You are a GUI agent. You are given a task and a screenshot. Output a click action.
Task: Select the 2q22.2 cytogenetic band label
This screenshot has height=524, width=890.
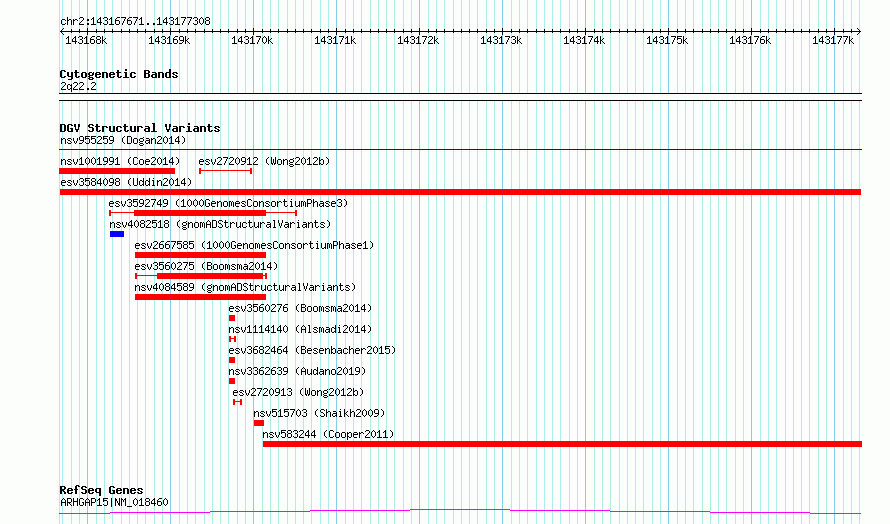tap(78, 86)
